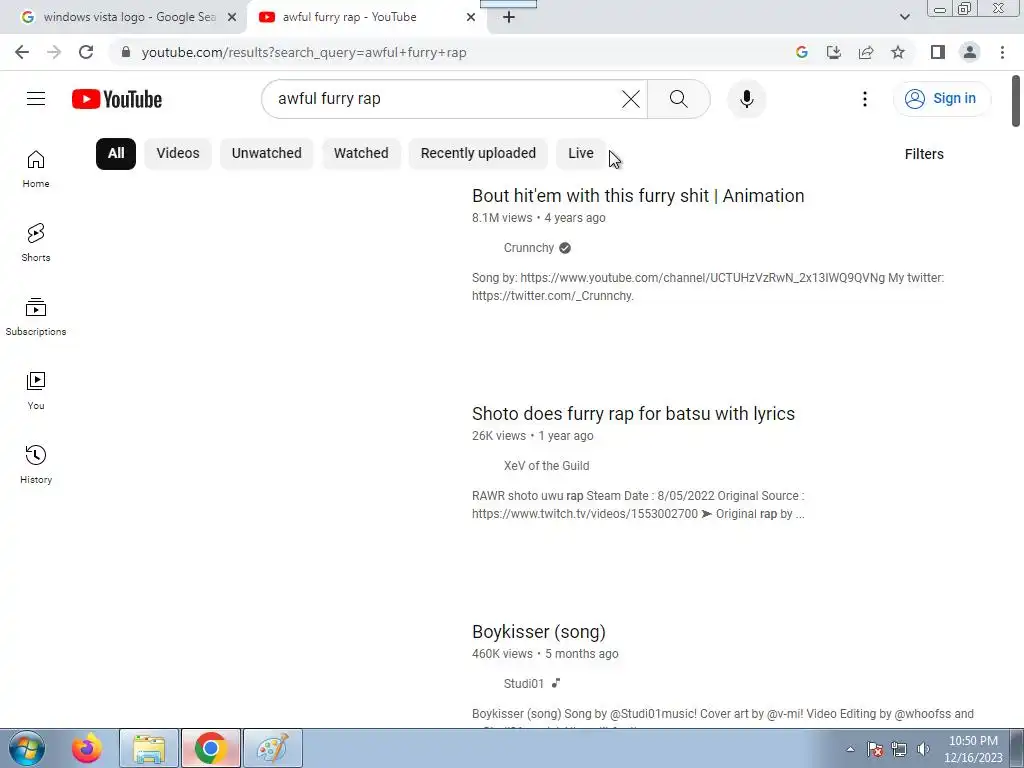1024x768 pixels.
Task: Open Boykisser (song) video title
Action: 539,632
